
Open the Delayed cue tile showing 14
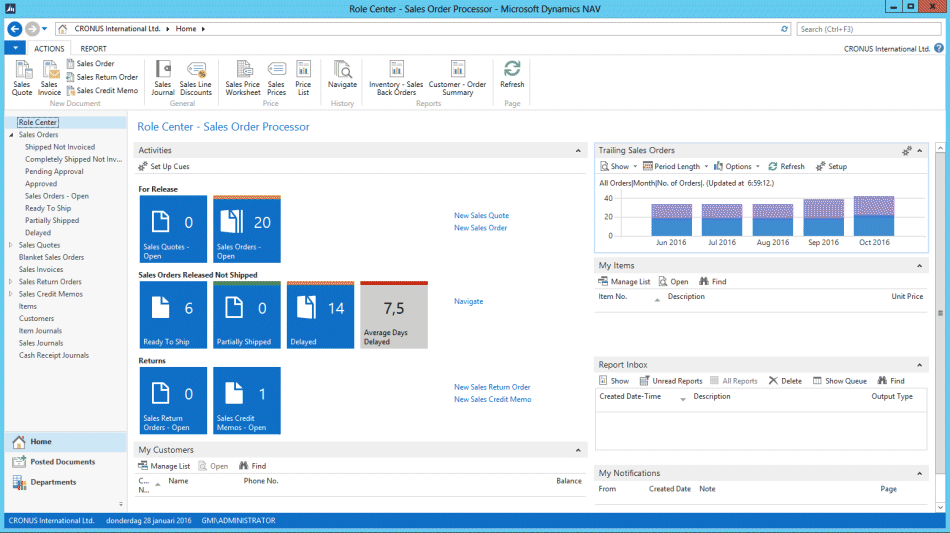pos(321,315)
